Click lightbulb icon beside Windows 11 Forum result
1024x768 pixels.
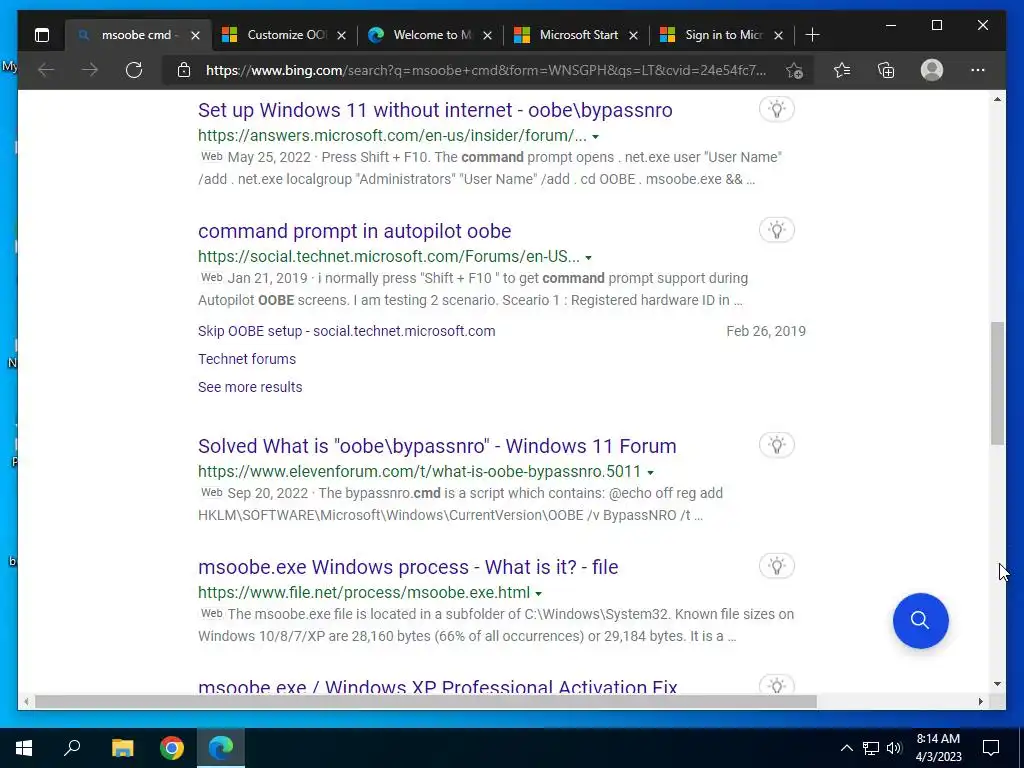(776, 445)
